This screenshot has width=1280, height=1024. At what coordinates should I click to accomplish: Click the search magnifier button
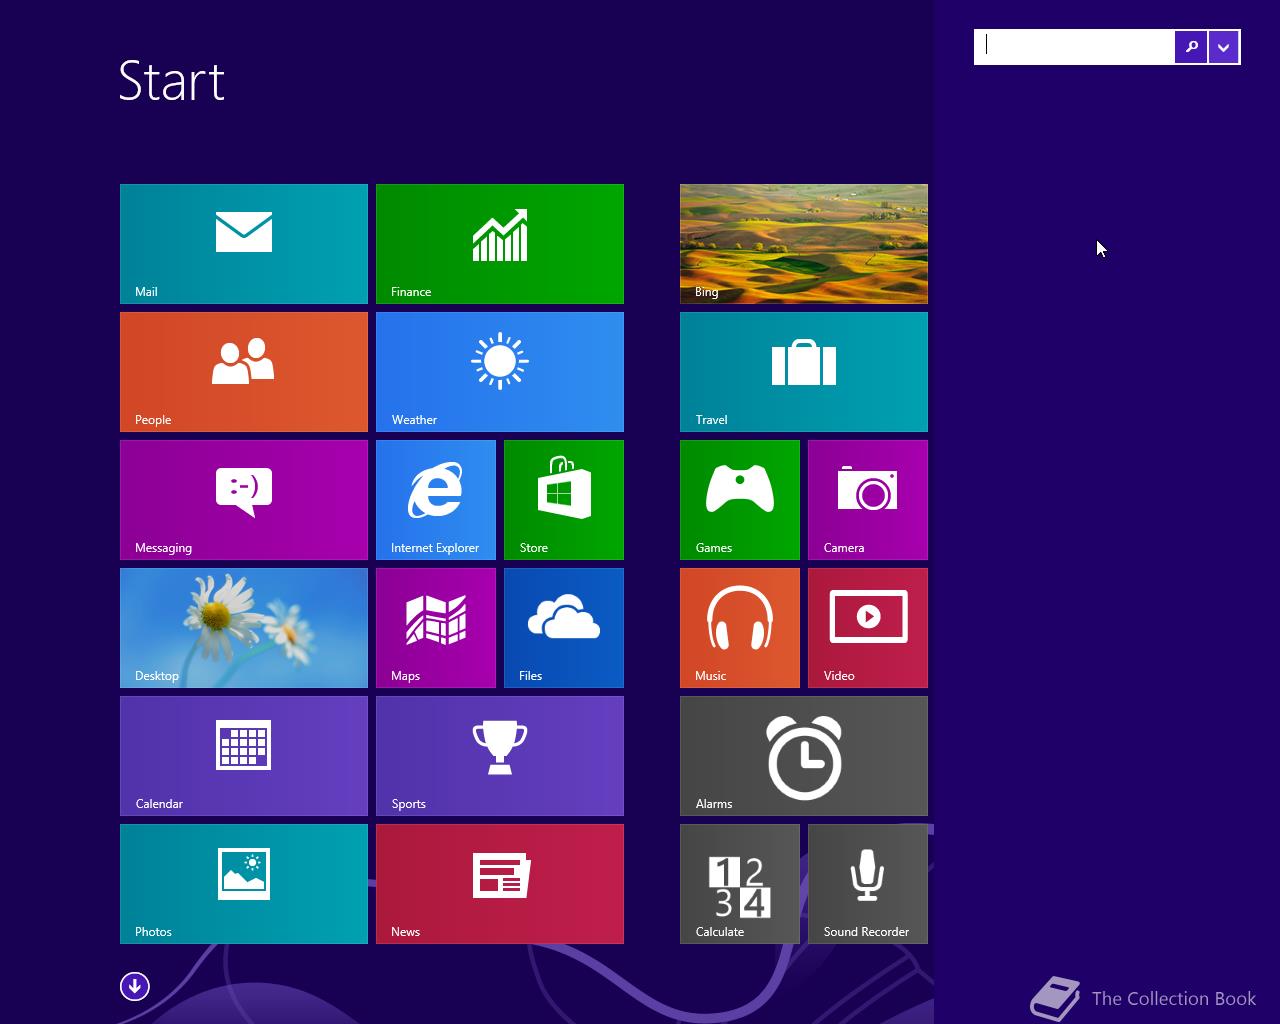[1191, 47]
